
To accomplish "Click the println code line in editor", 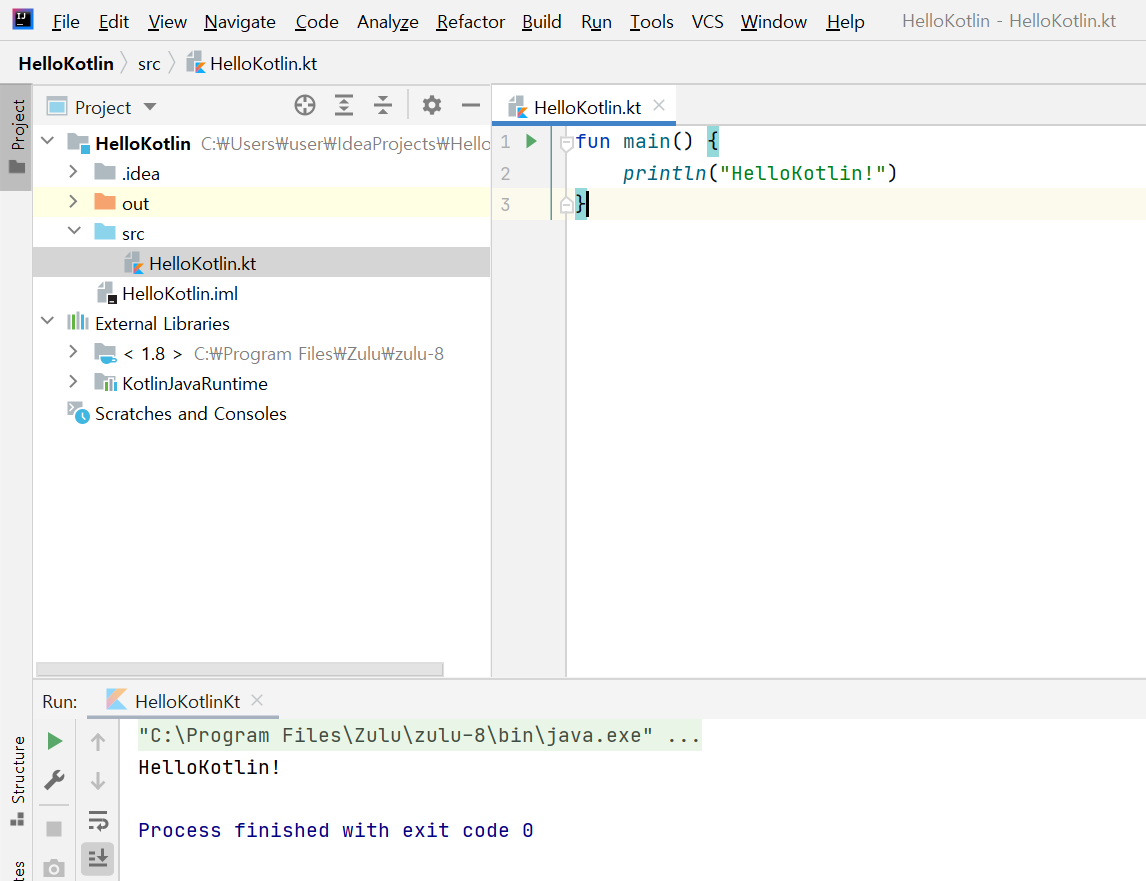I will pos(759,173).
